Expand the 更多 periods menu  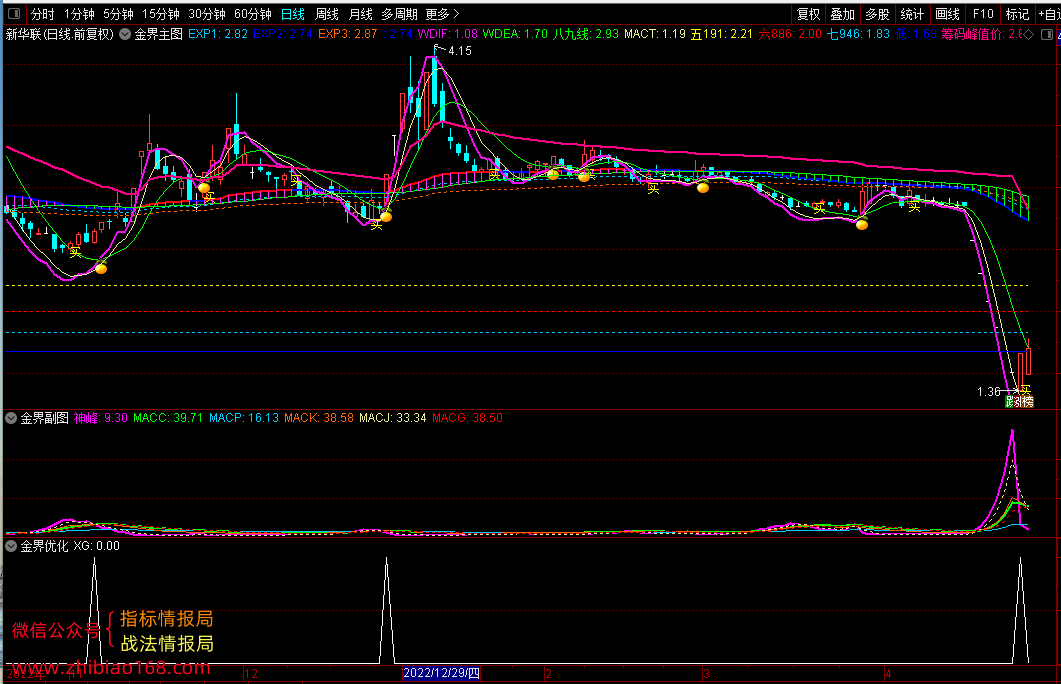point(443,14)
